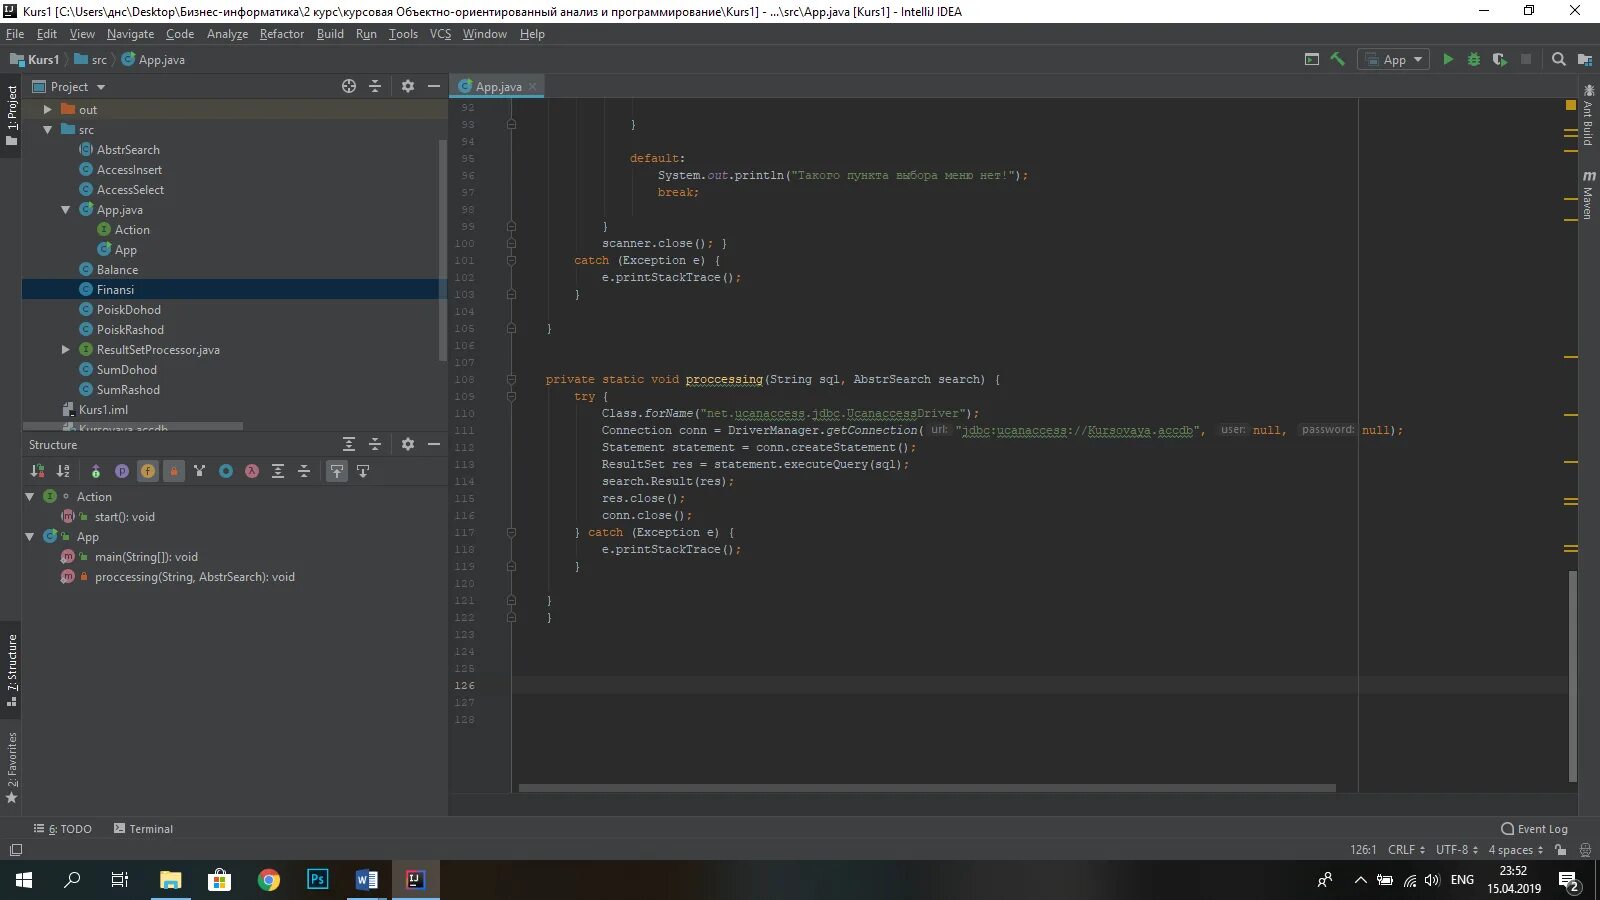The image size is (1600, 900).
Task: Sort Structure members alphabetically
Action: tap(63, 471)
